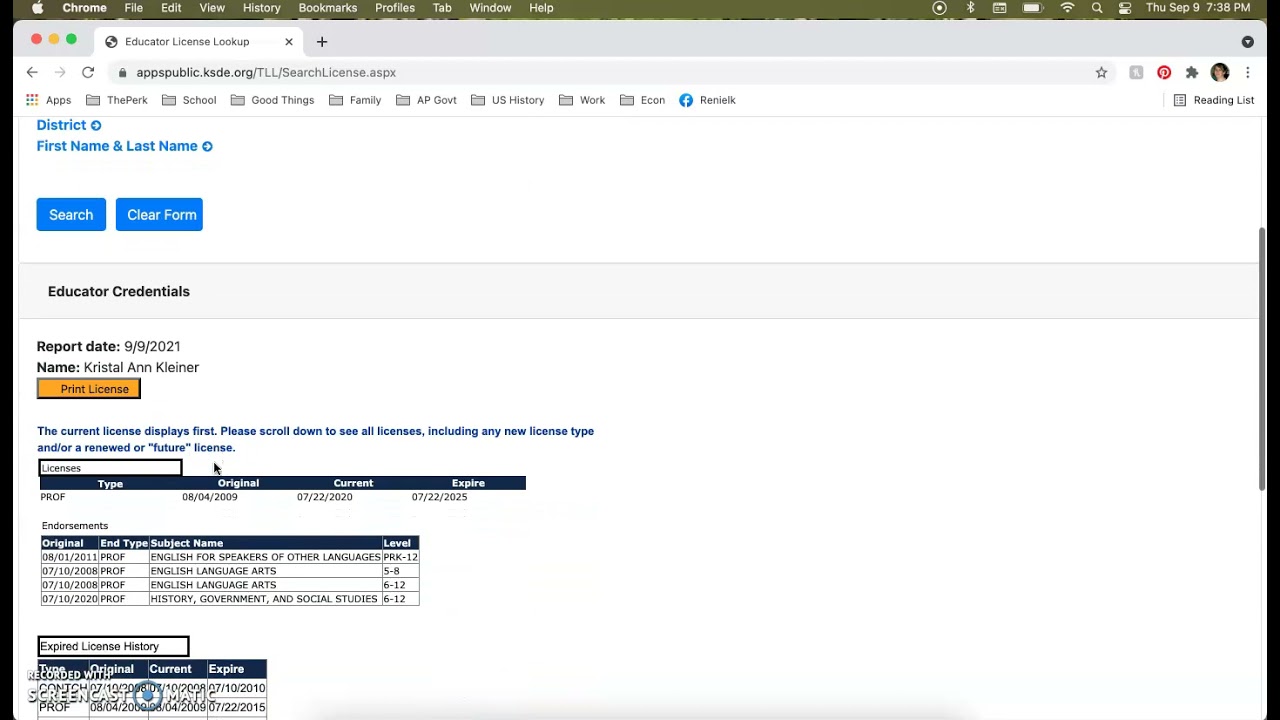Click ENGLISH FOR SPEAKERS OF OTHER LANGUAGES

point(265,557)
